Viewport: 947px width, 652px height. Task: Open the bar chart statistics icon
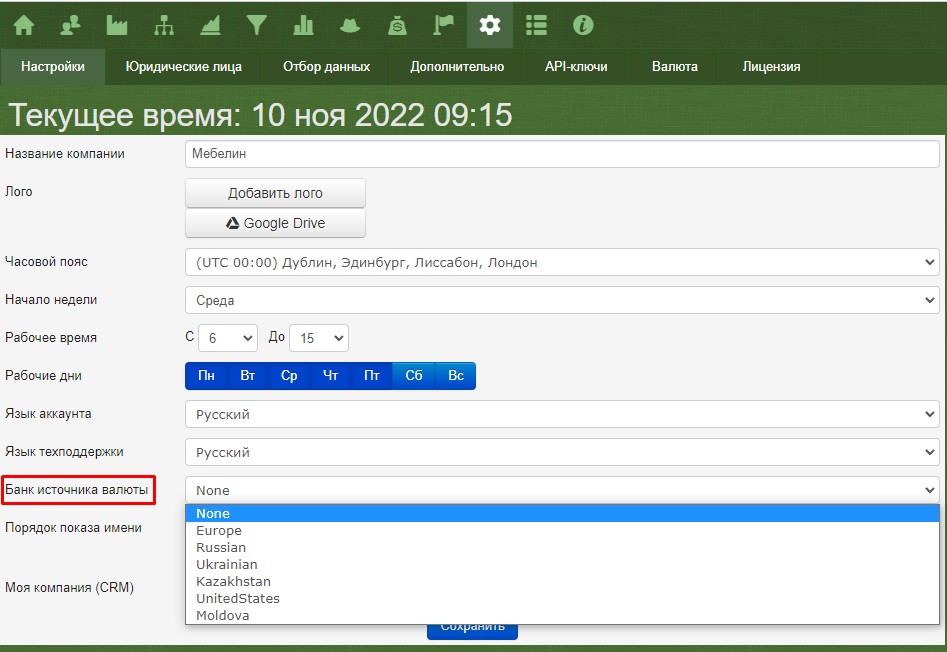[x=303, y=25]
